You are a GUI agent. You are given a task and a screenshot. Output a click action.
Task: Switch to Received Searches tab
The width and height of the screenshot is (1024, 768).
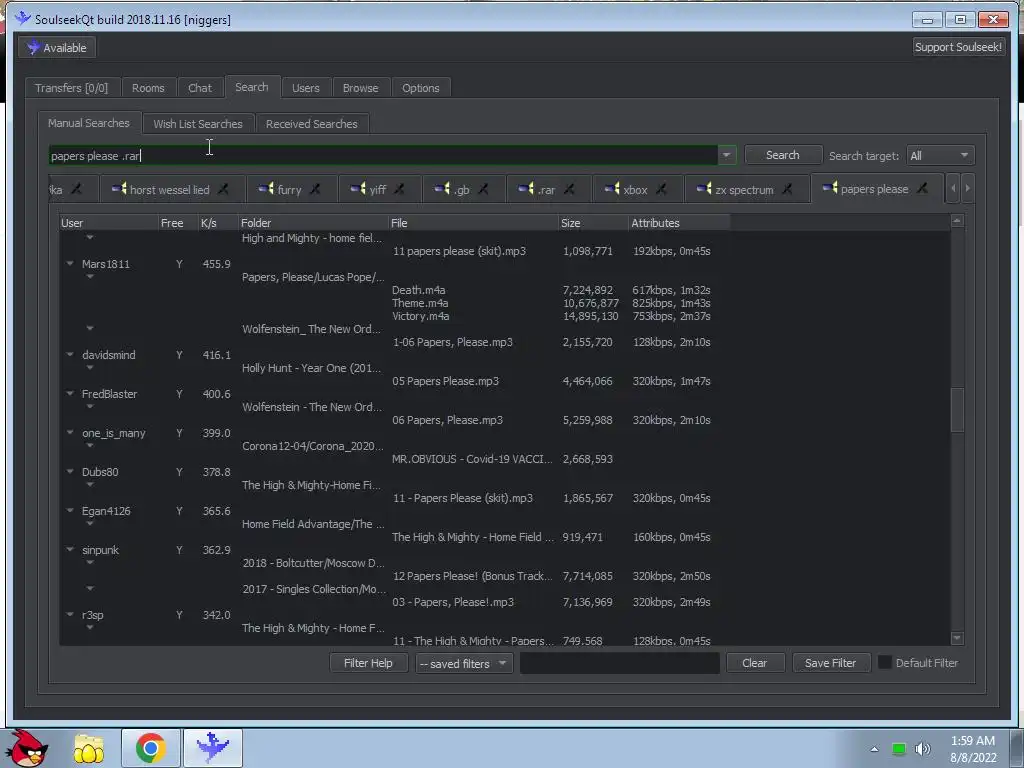[x=312, y=123]
